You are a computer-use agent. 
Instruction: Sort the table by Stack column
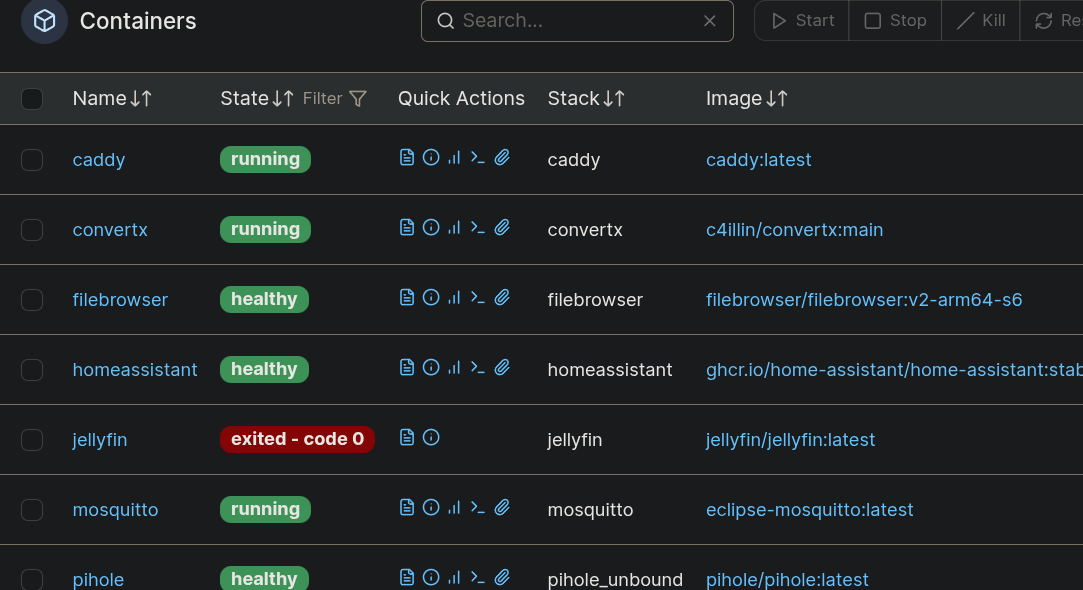(x=586, y=99)
